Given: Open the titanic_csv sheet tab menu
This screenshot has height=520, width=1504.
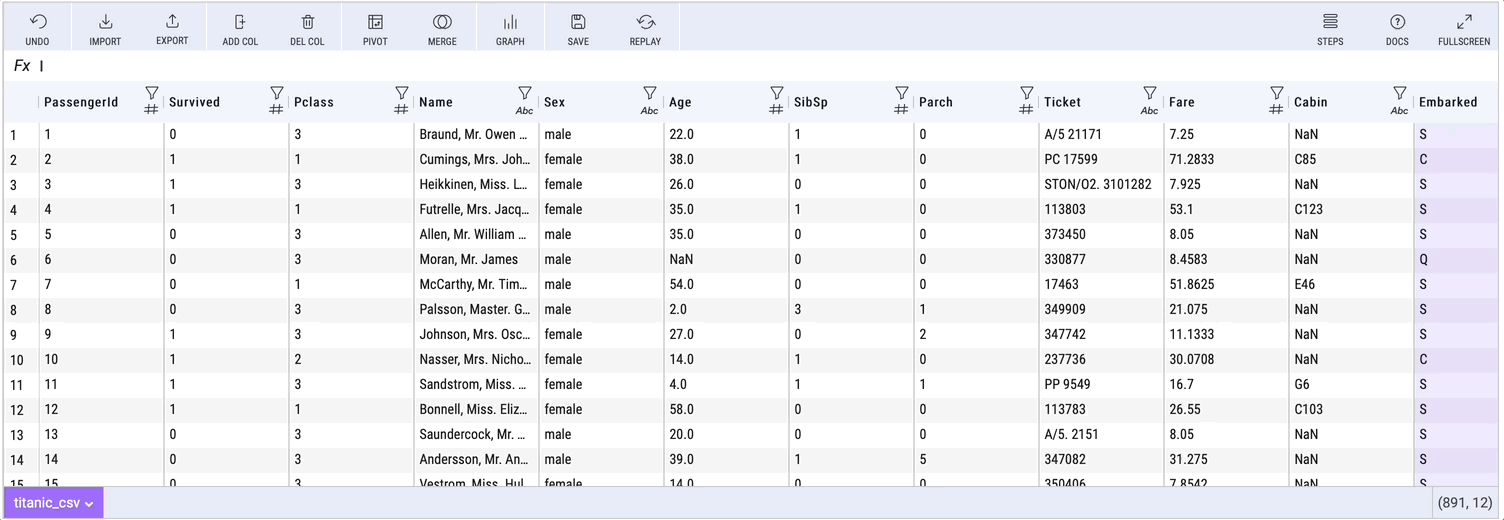Looking at the screenshot, I should tap(54, 503).
